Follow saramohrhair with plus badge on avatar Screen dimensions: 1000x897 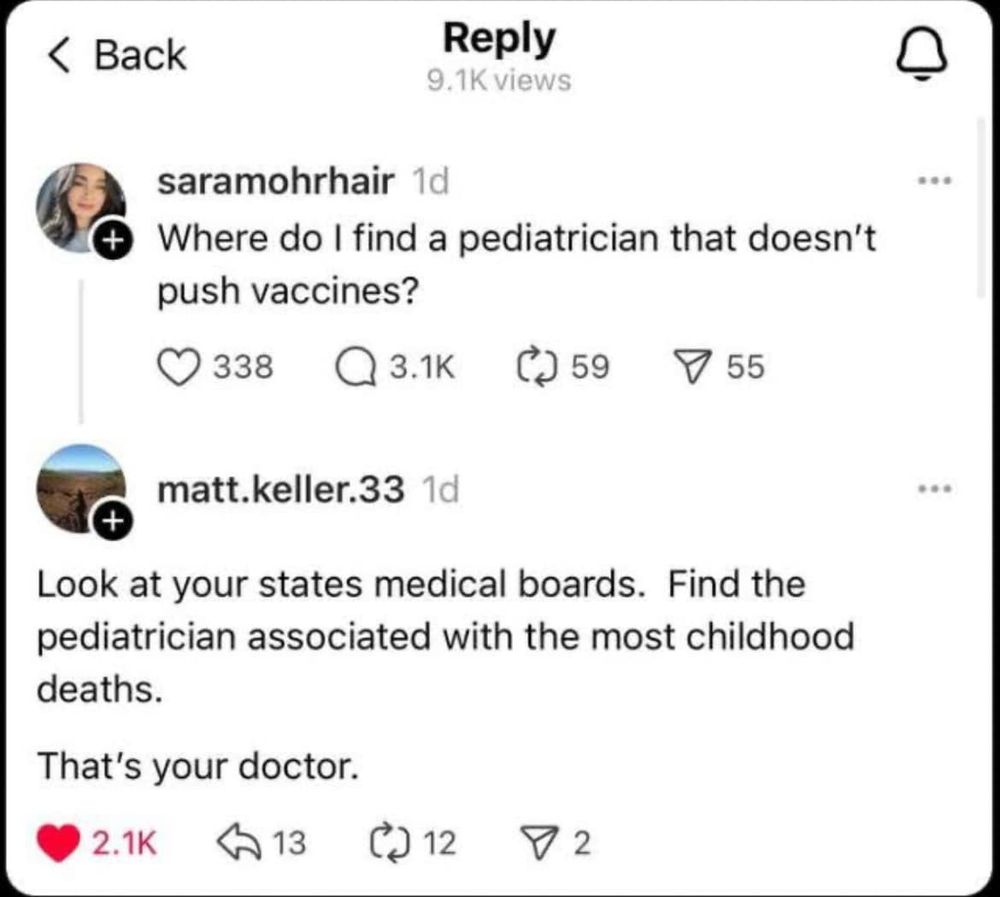click(x=113, y=241)
